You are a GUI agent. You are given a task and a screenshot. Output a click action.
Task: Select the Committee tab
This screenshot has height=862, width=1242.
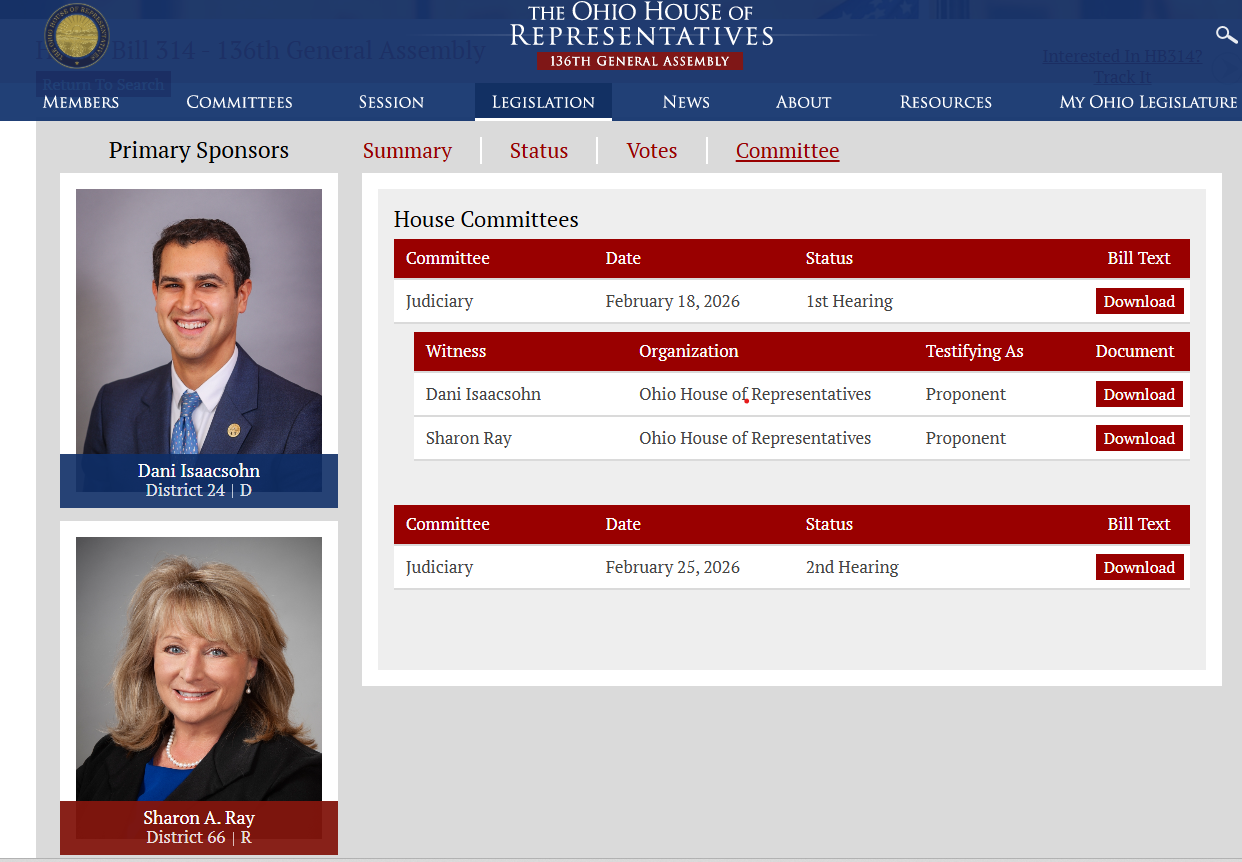(x=787, y=151)
